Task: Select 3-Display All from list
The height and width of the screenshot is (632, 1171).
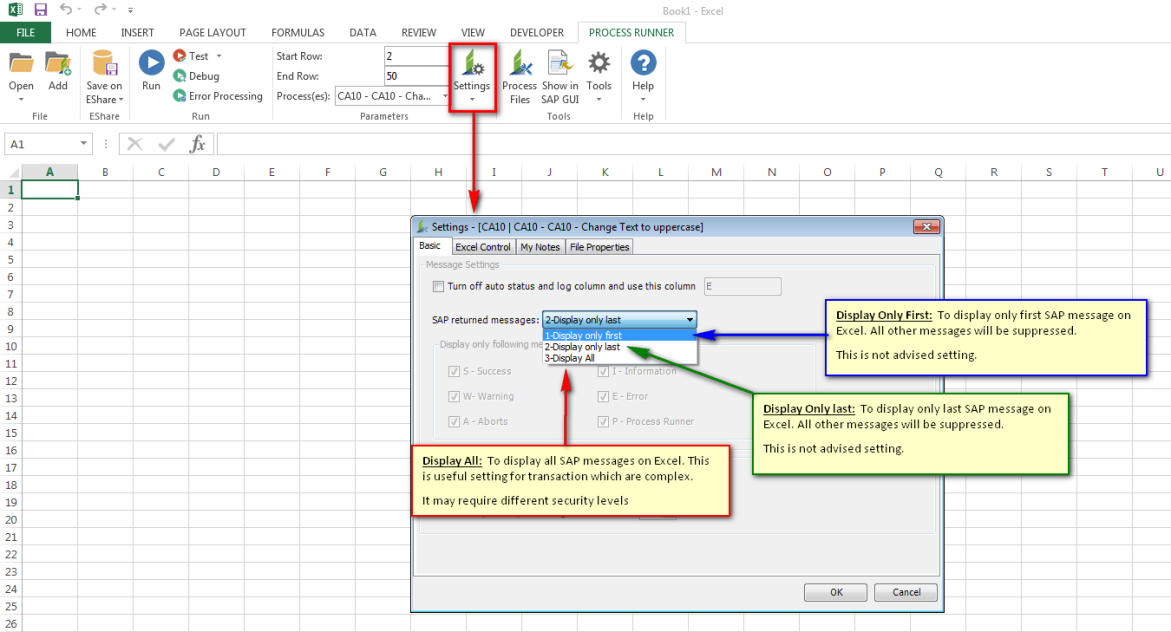Action: tap(570, 358)
